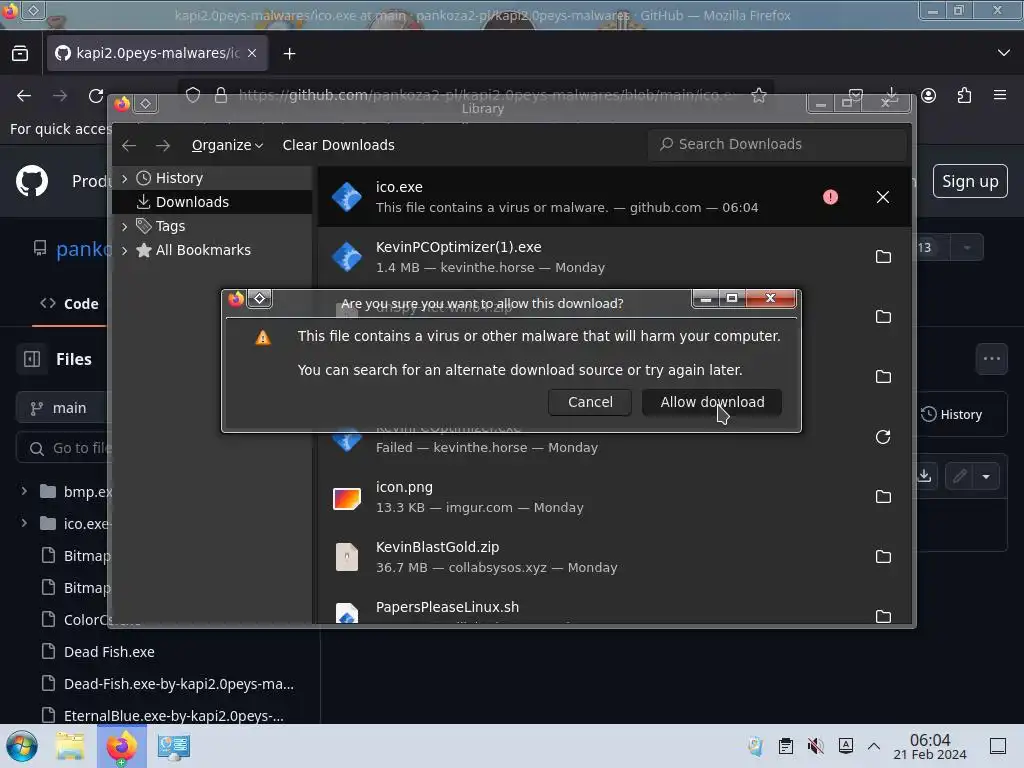Go forward in Library window
This screenshot has width=1024, height=768.
coord(163,145)
